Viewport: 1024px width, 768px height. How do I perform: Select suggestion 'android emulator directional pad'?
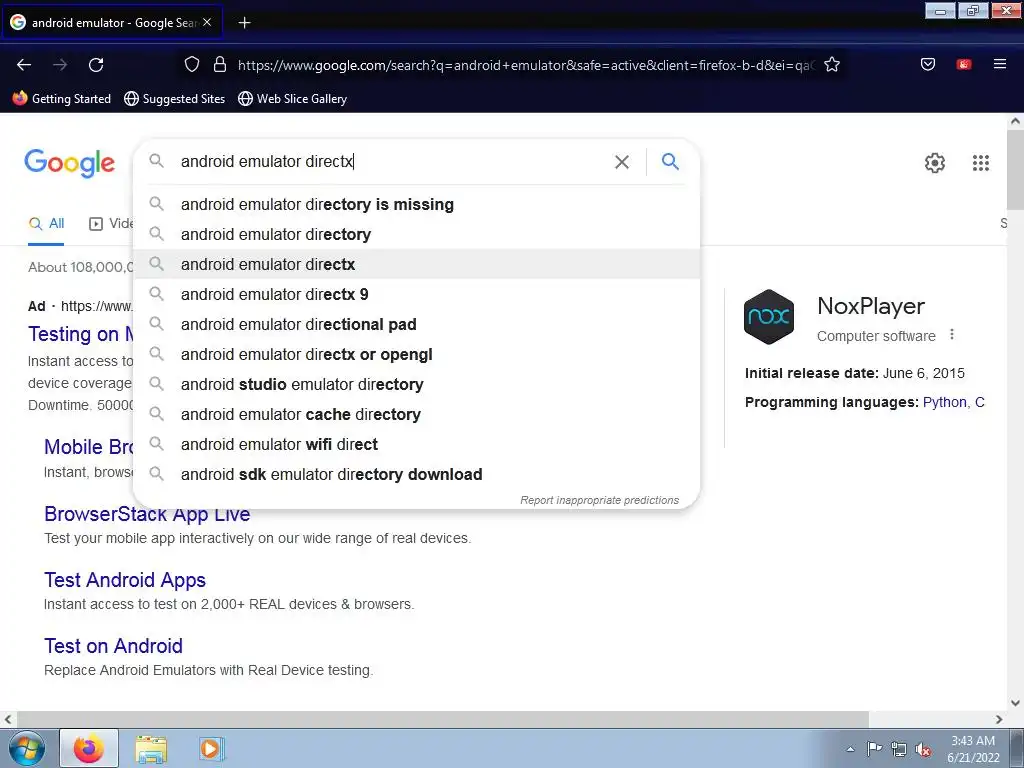click(x=416, y=325)
